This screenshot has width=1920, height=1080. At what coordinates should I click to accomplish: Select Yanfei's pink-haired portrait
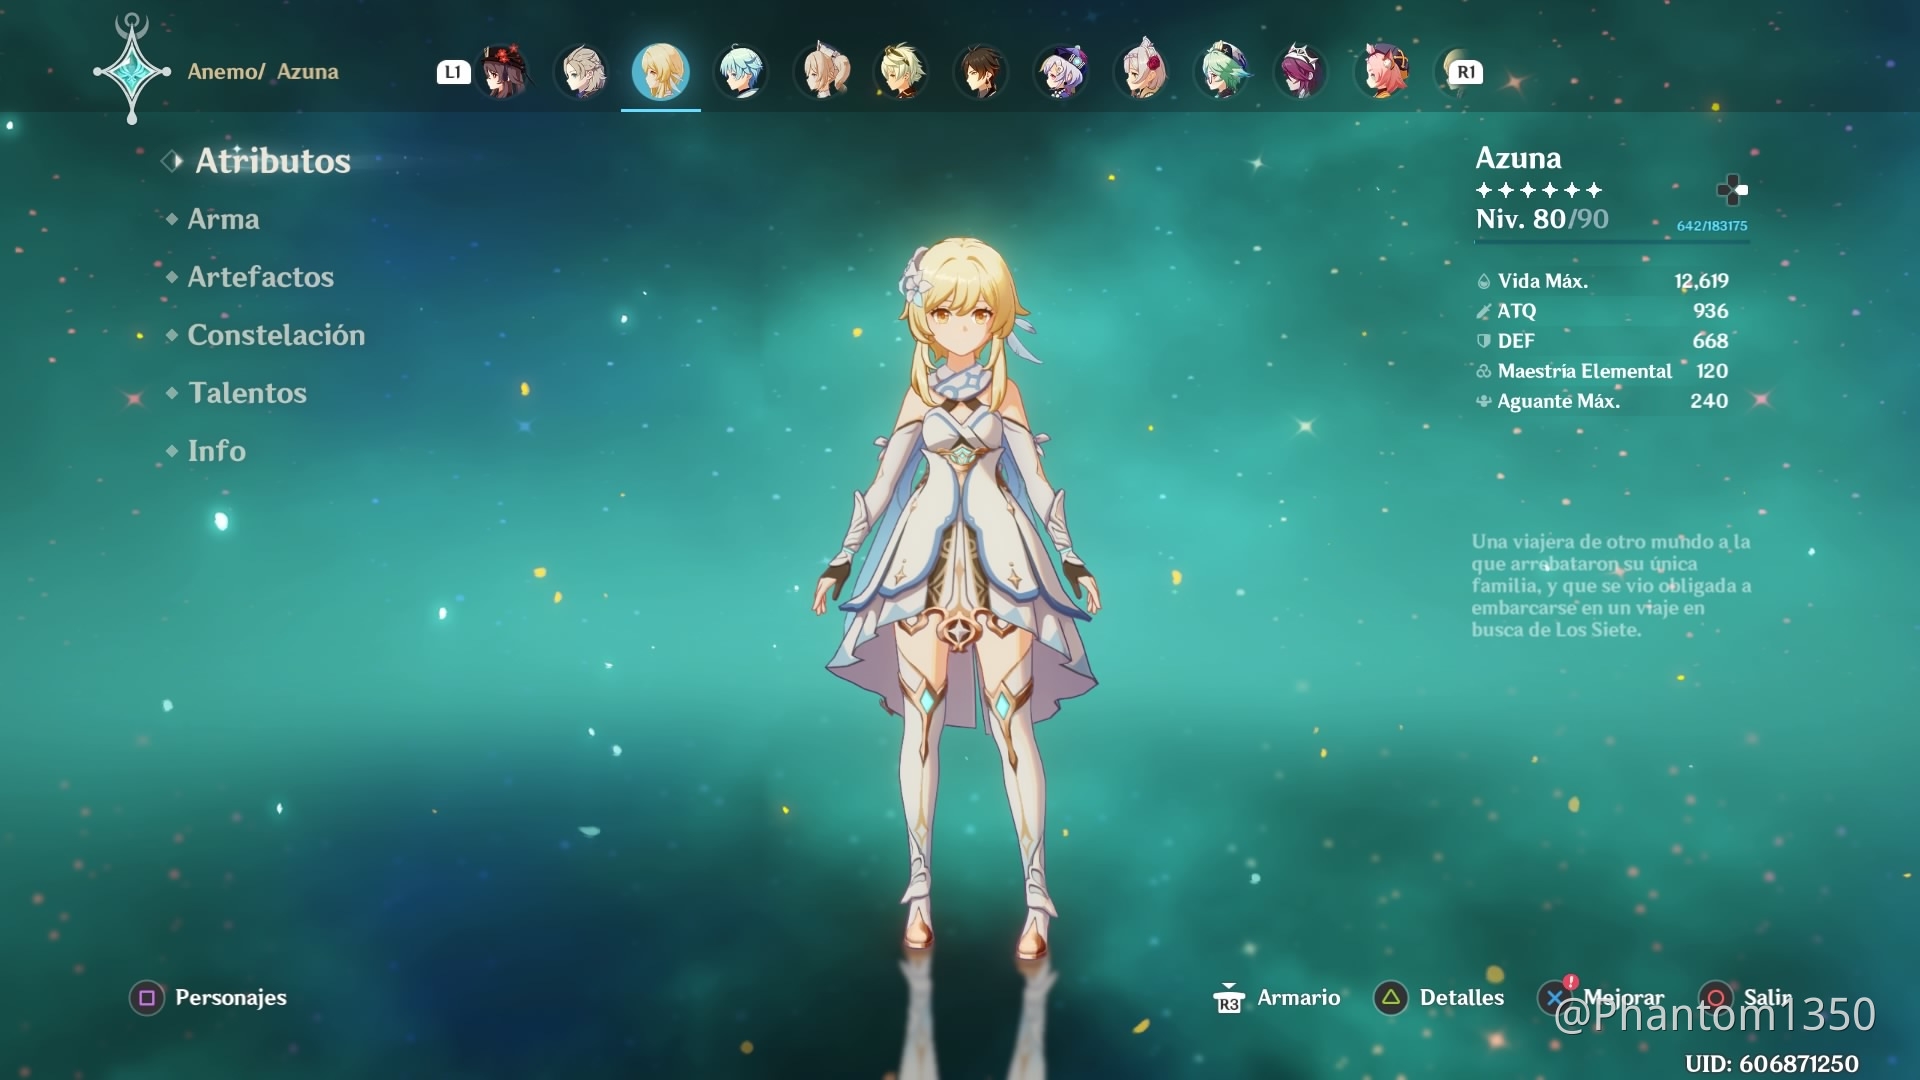pyautogui.click(x=1381, y=72)
